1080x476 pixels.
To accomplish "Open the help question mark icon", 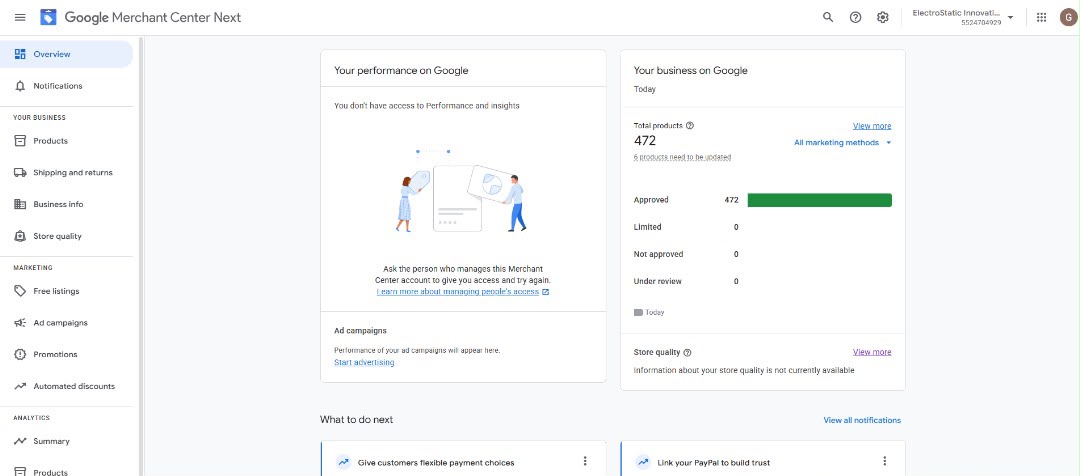I will (x=855, y=17).
